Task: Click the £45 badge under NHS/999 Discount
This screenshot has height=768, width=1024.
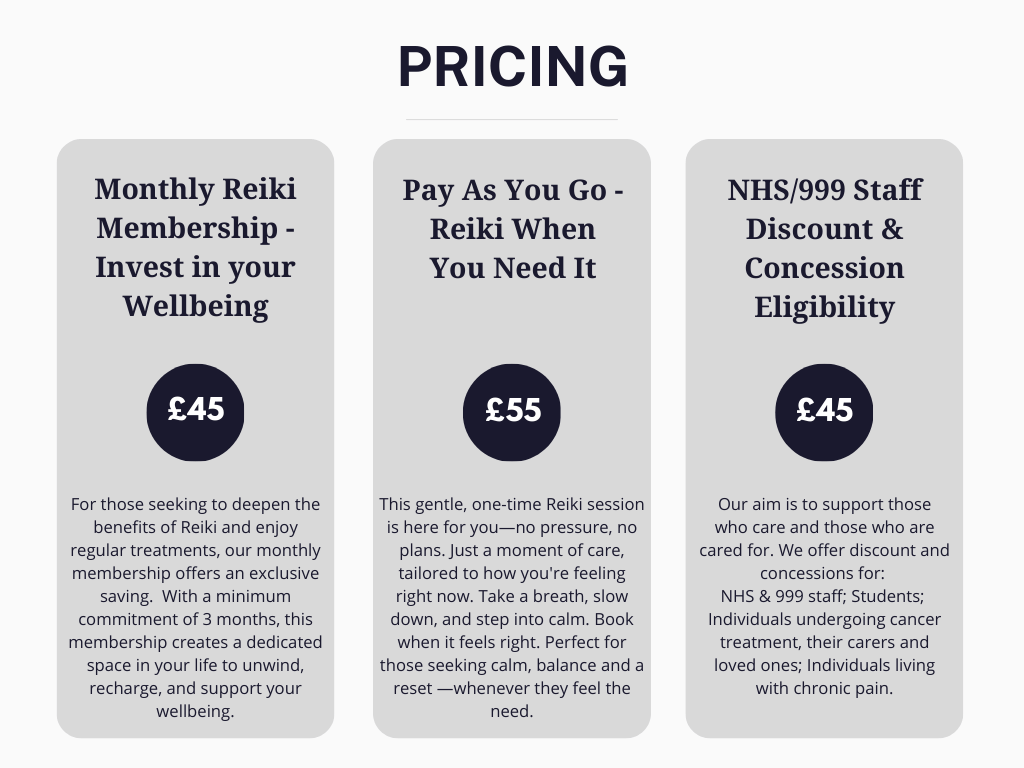Action: coord(824,410)
